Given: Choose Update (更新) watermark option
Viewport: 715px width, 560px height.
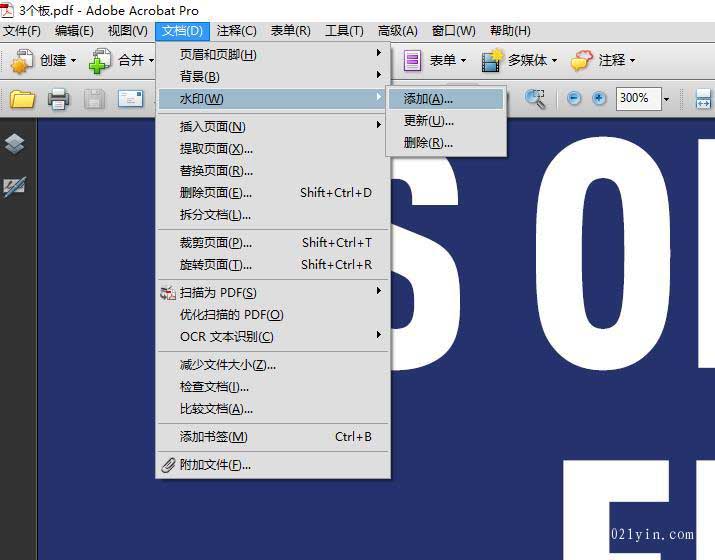Looking at the screenshot, I should coord(446,121).
